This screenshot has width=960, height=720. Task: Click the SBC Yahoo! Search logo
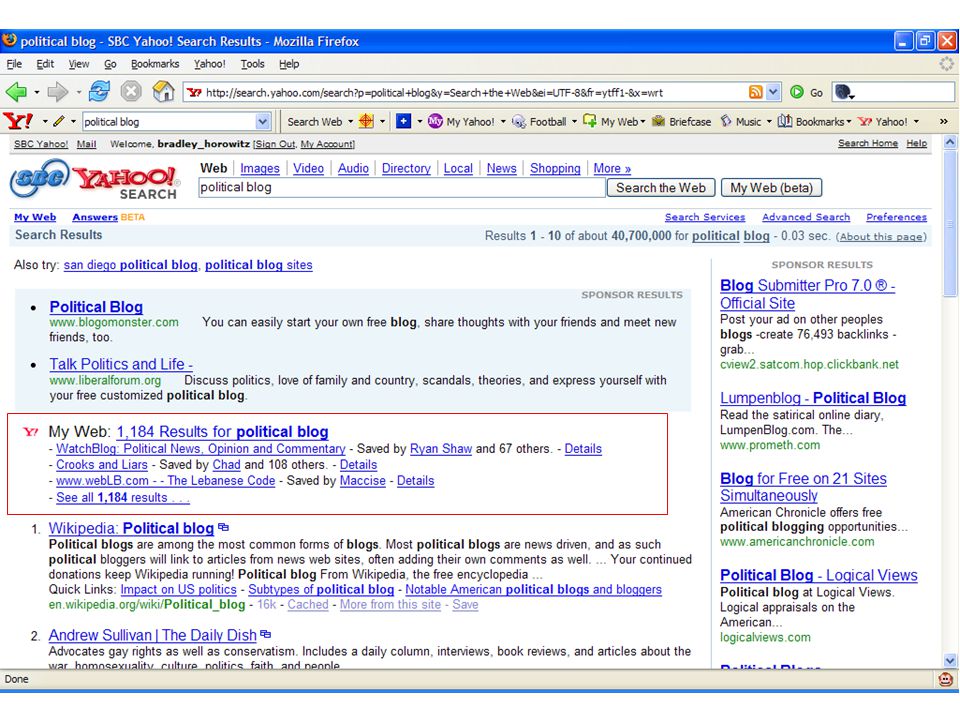[95, 179]
